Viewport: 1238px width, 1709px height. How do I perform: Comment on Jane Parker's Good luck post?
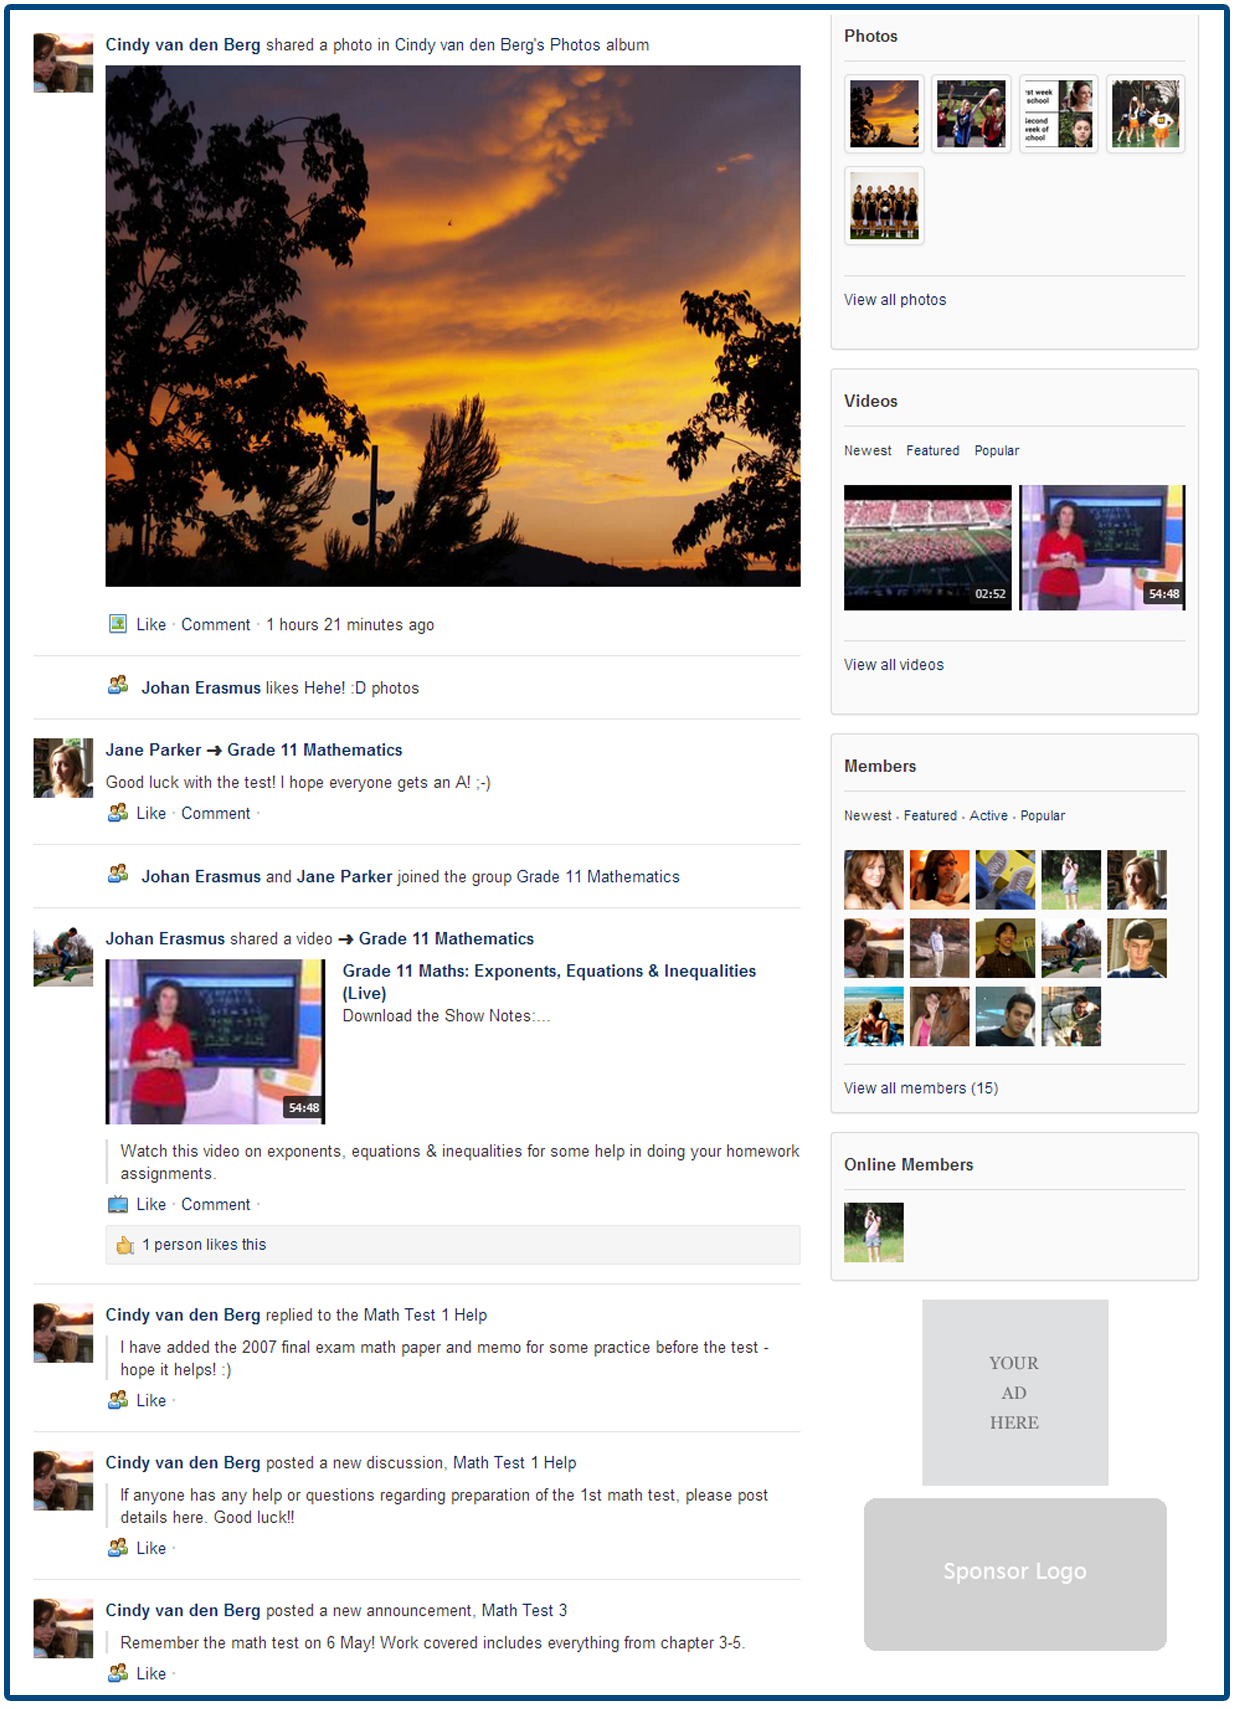[216, 814]
